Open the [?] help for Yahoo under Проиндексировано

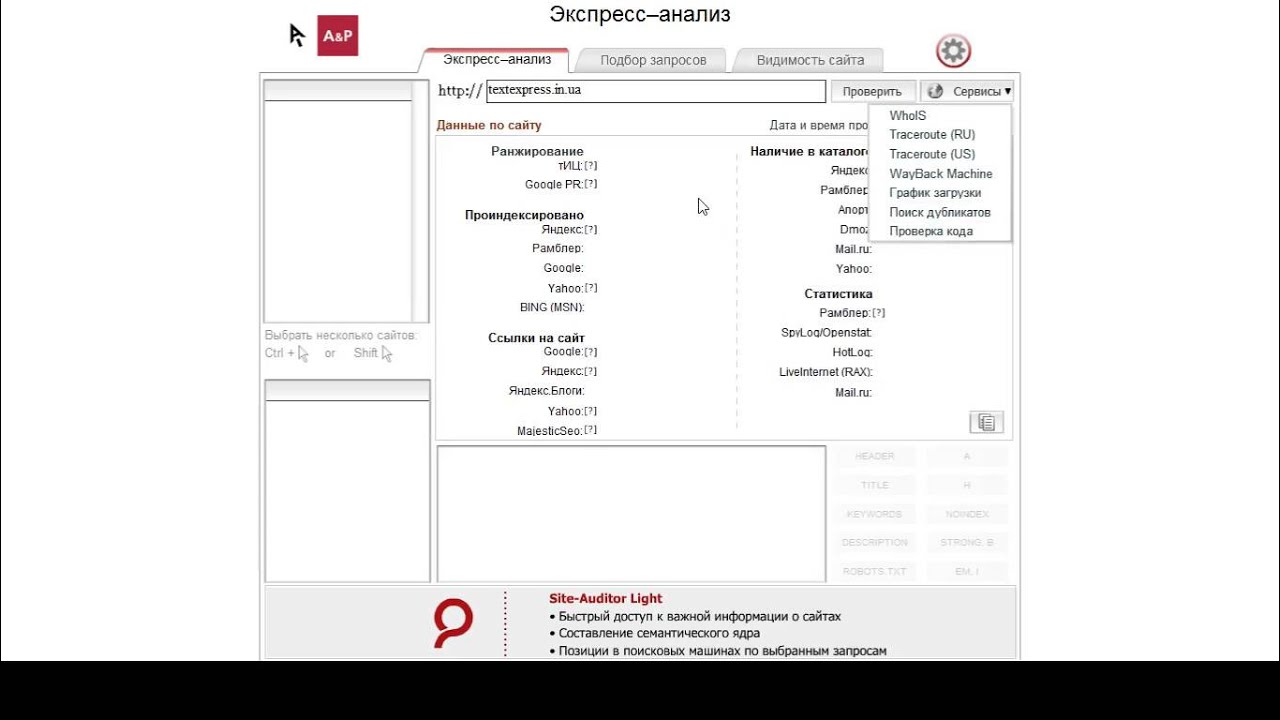click(591, 288)
